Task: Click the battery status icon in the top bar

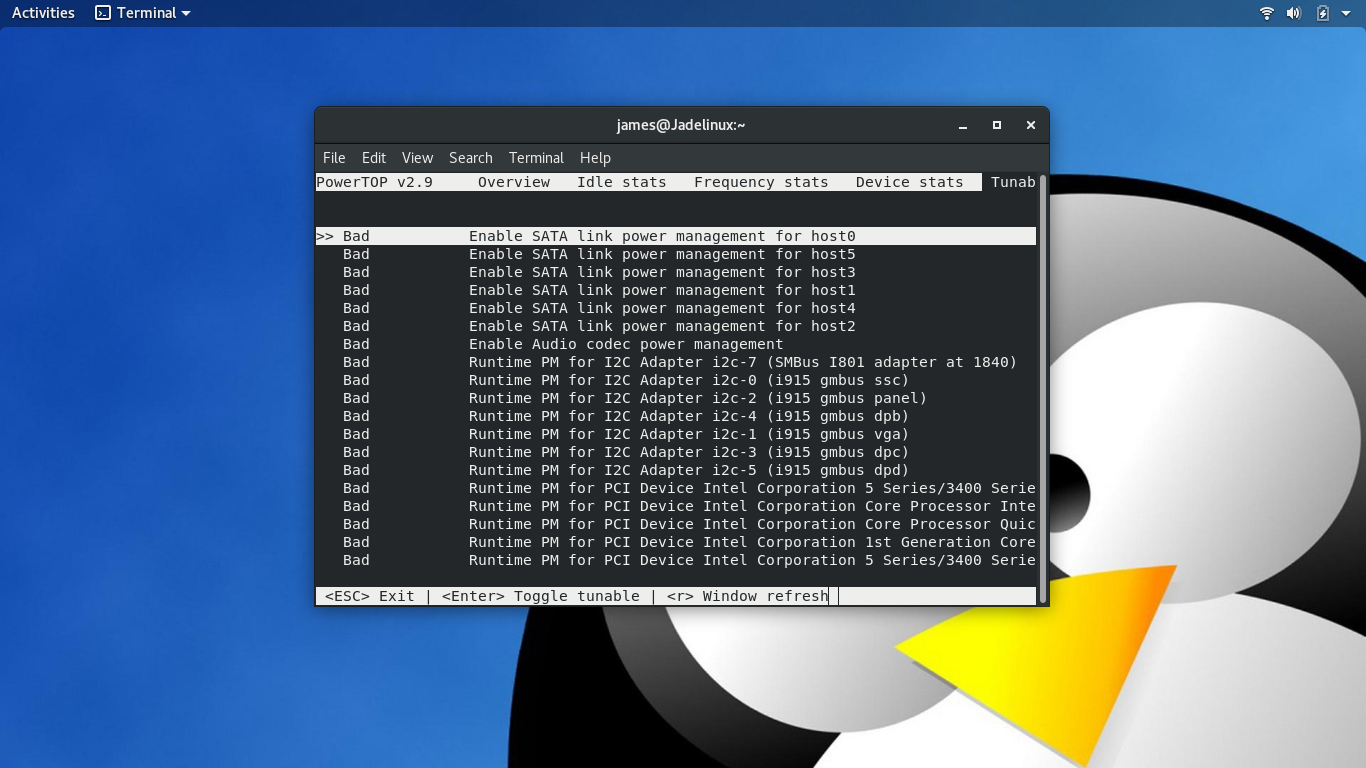Action: pyautogui.click(x=1323, y=13)
